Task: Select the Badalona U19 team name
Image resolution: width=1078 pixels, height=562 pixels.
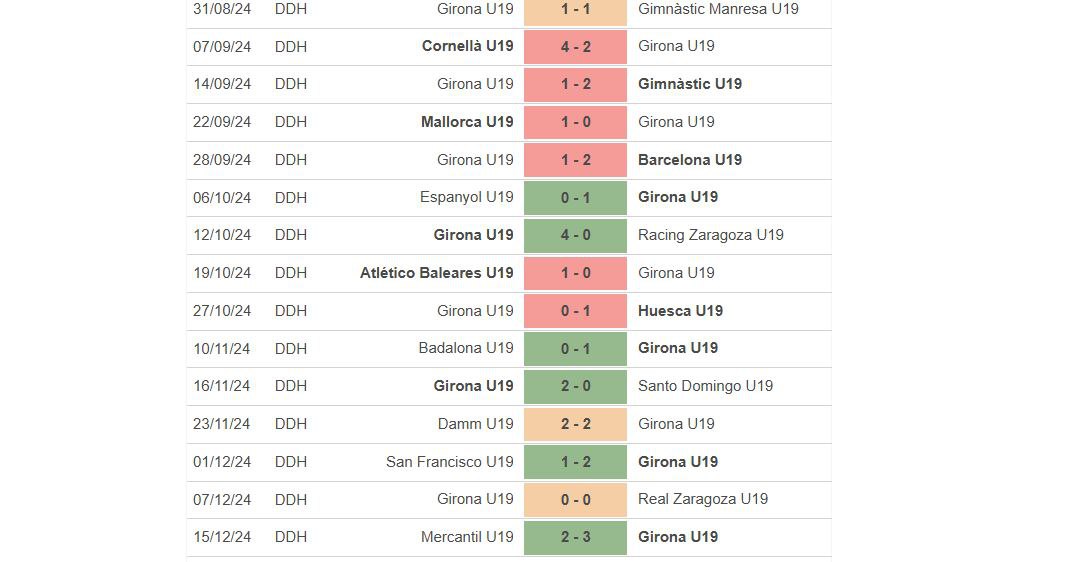Action: pyautogui.click(x=465, y=348)
